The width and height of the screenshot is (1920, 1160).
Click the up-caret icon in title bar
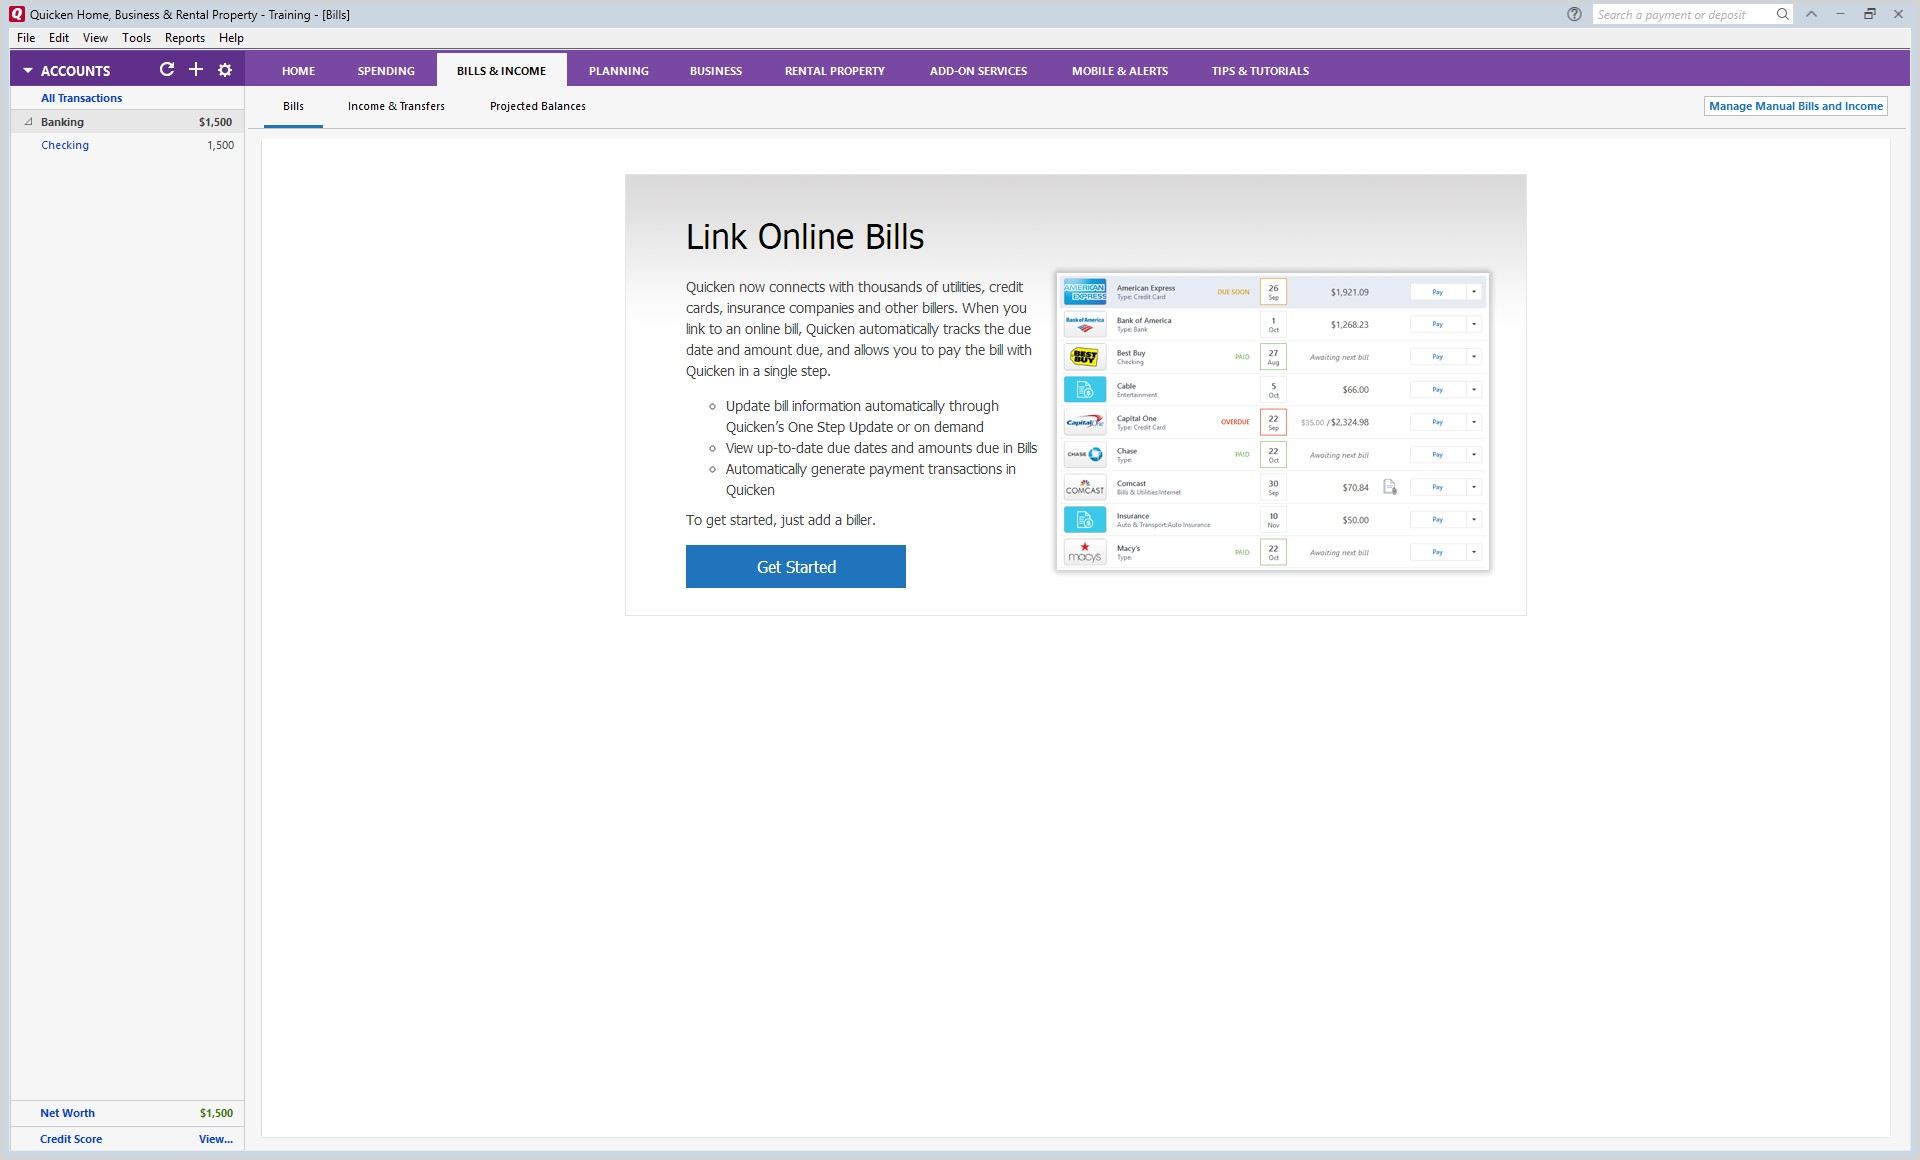coord(1811,14)
